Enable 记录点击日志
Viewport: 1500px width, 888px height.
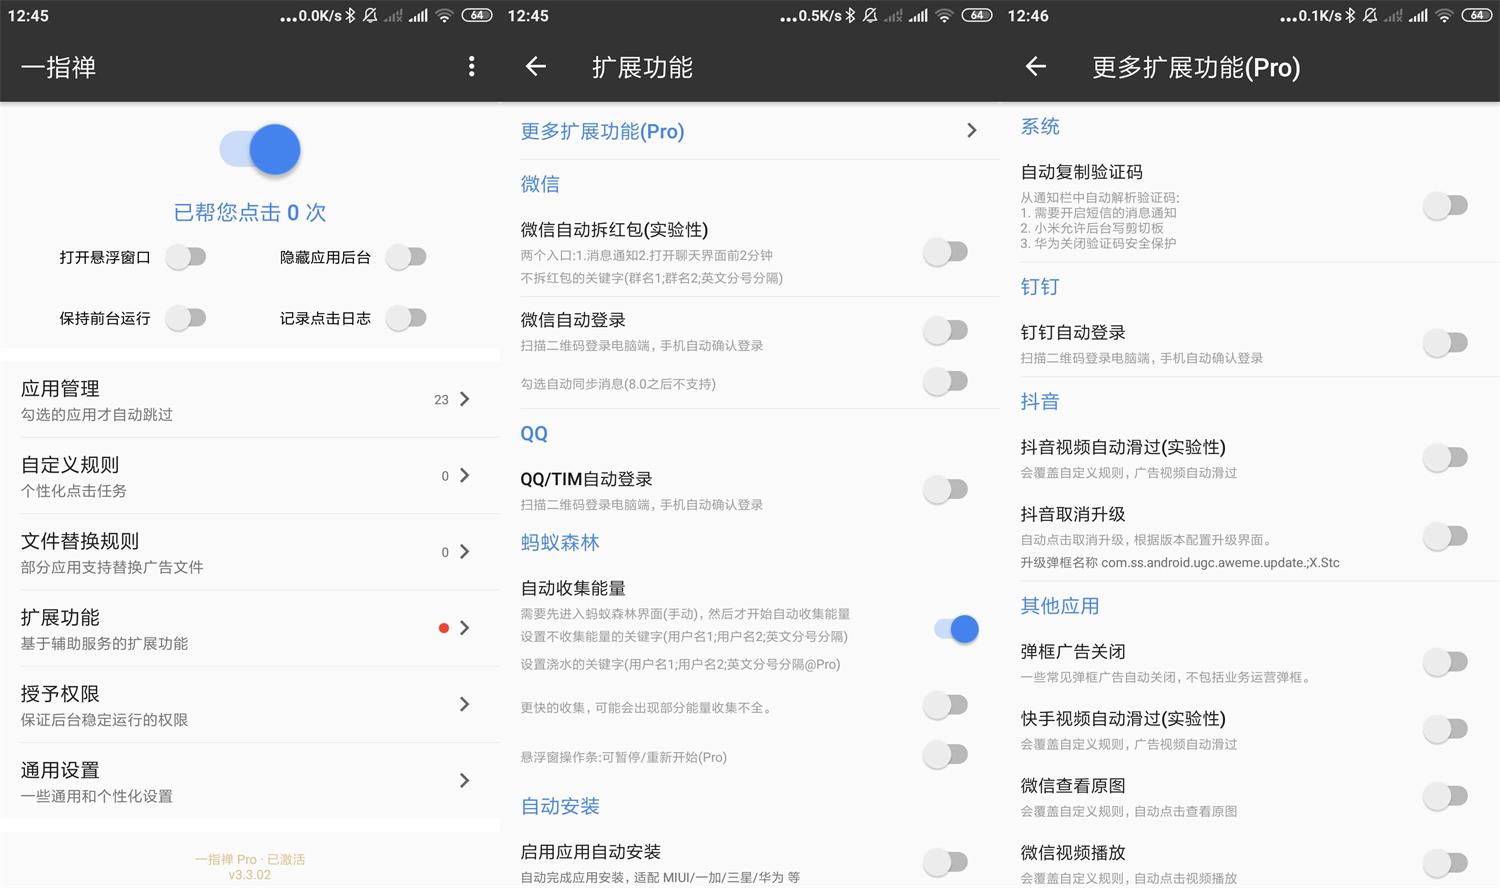pyautogui.click(x=406, y=318)
